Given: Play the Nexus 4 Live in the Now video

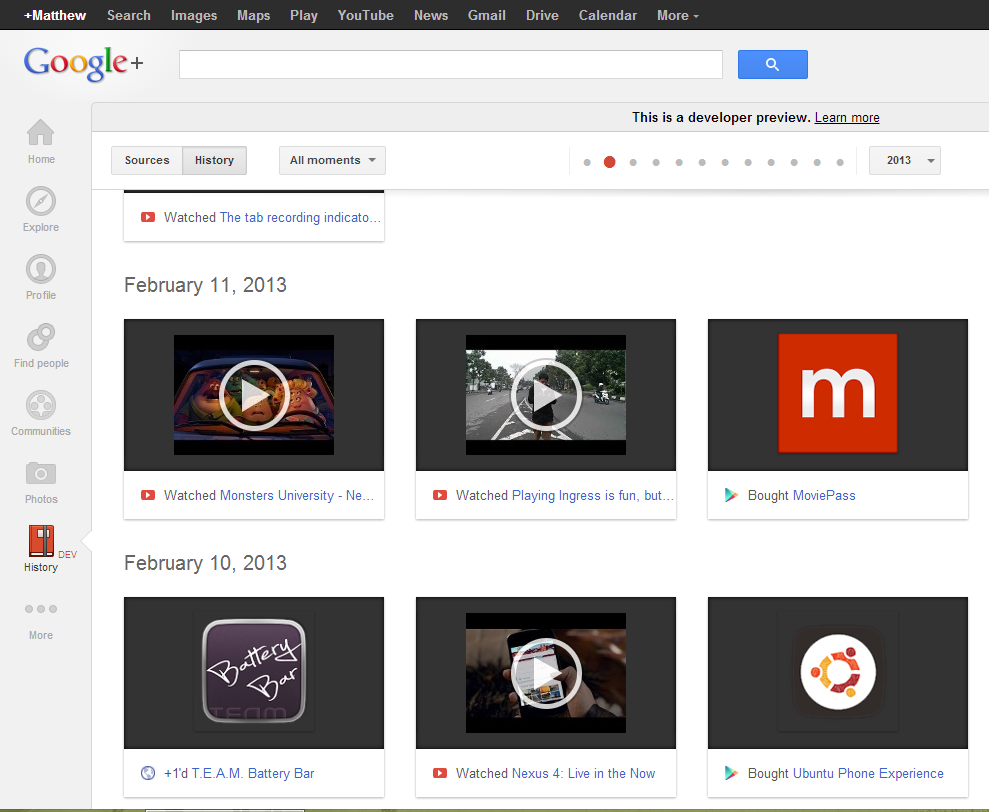Looking at the screenshot, I should pos(545,673).
